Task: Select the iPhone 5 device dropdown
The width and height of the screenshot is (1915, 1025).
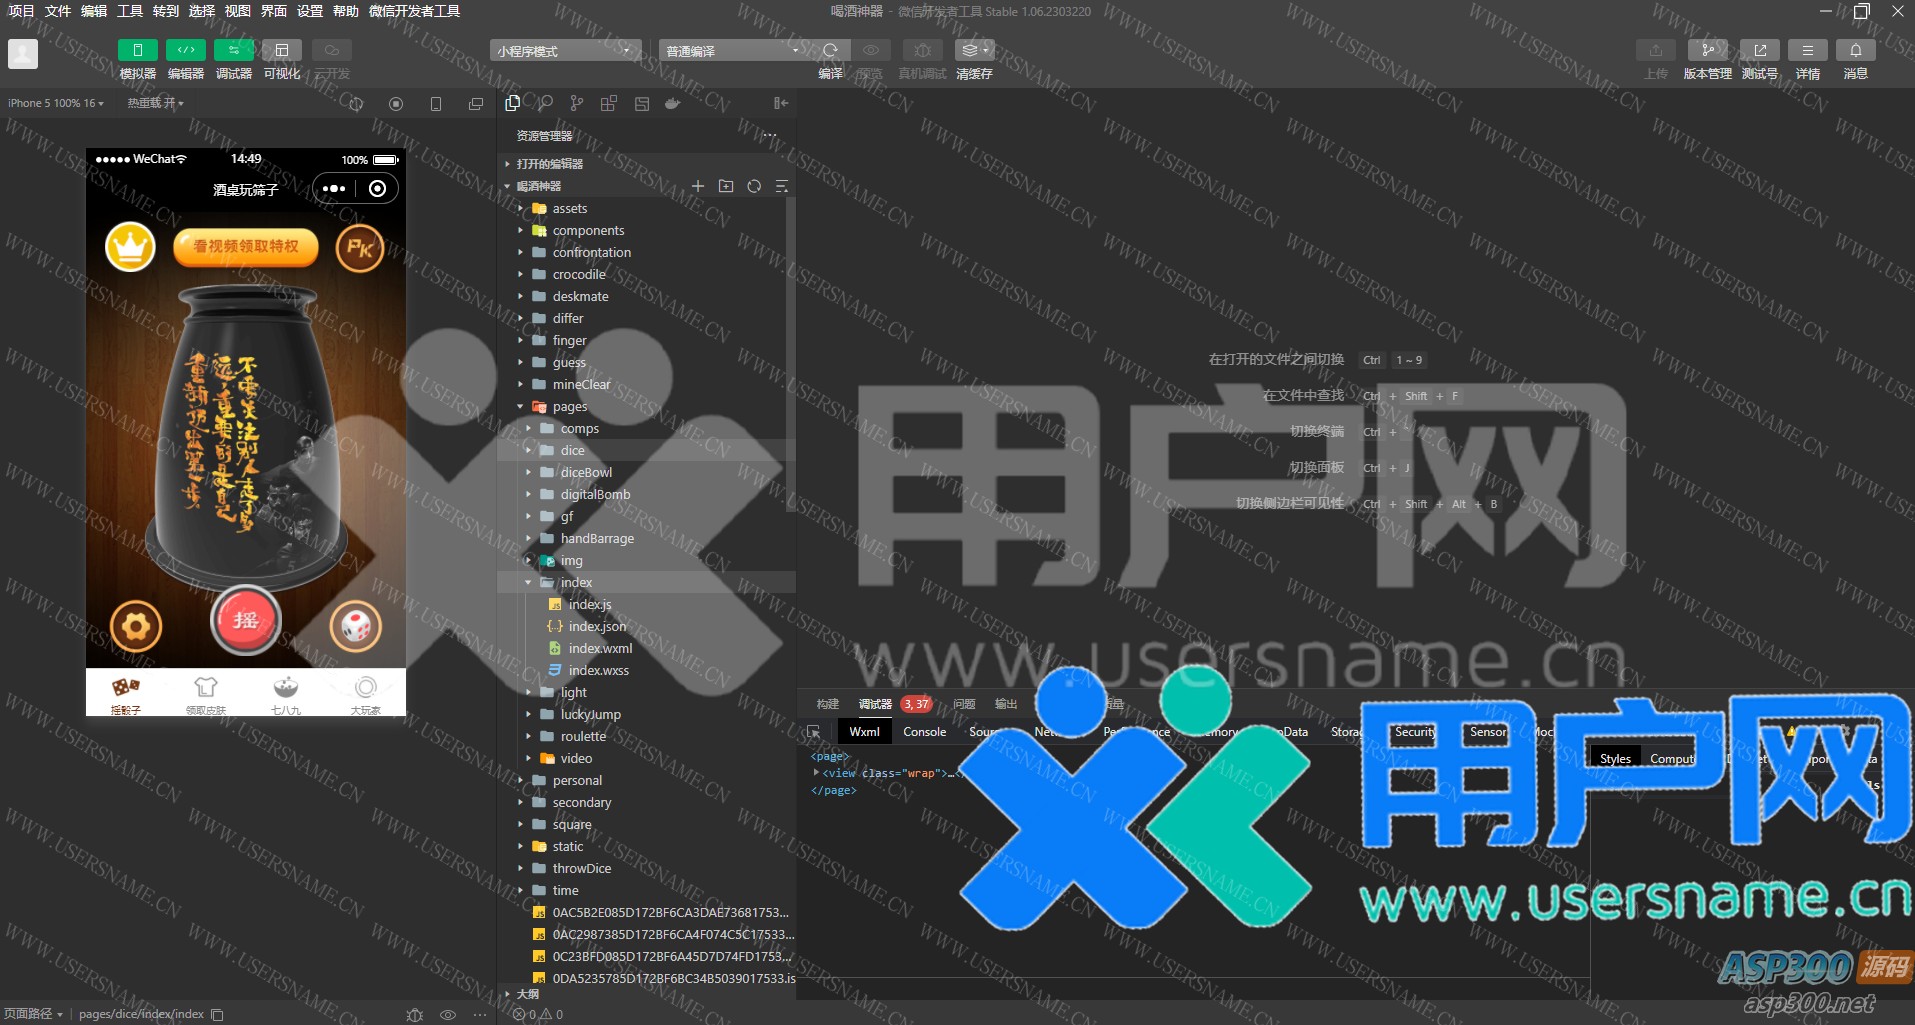Action: (x=55, y=103)
